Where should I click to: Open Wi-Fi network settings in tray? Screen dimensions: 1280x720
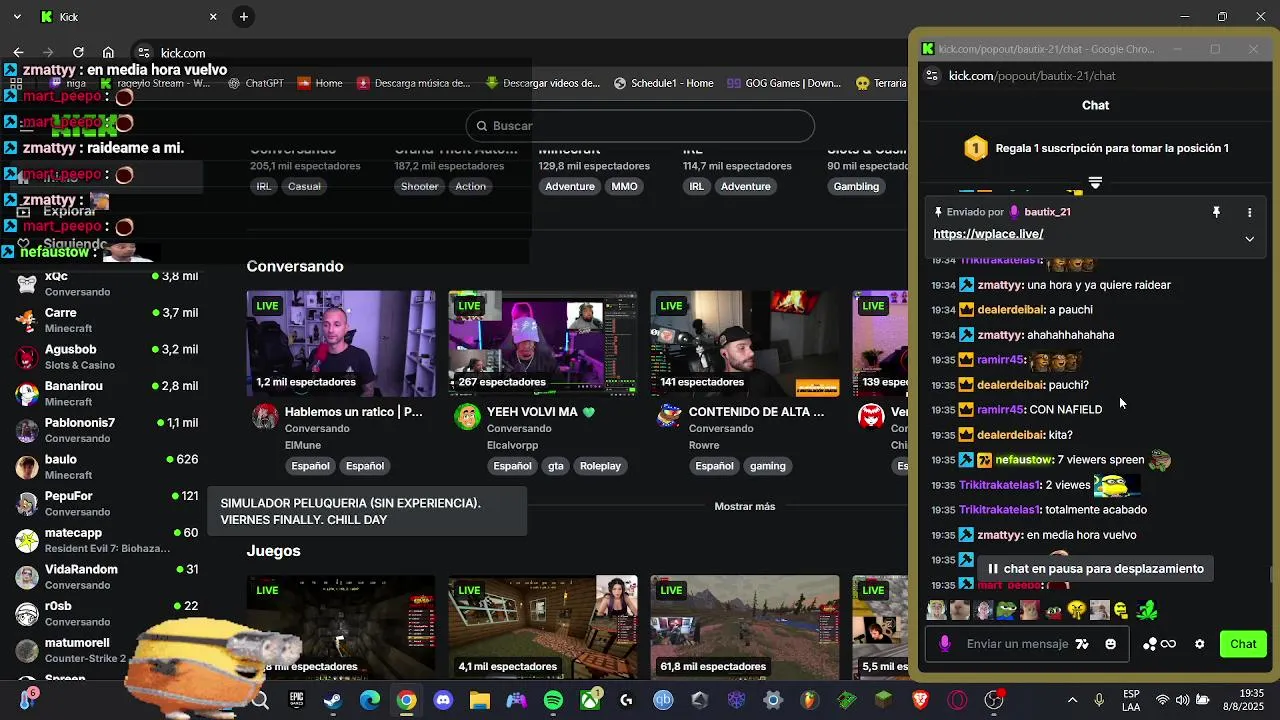(1162, 700)
